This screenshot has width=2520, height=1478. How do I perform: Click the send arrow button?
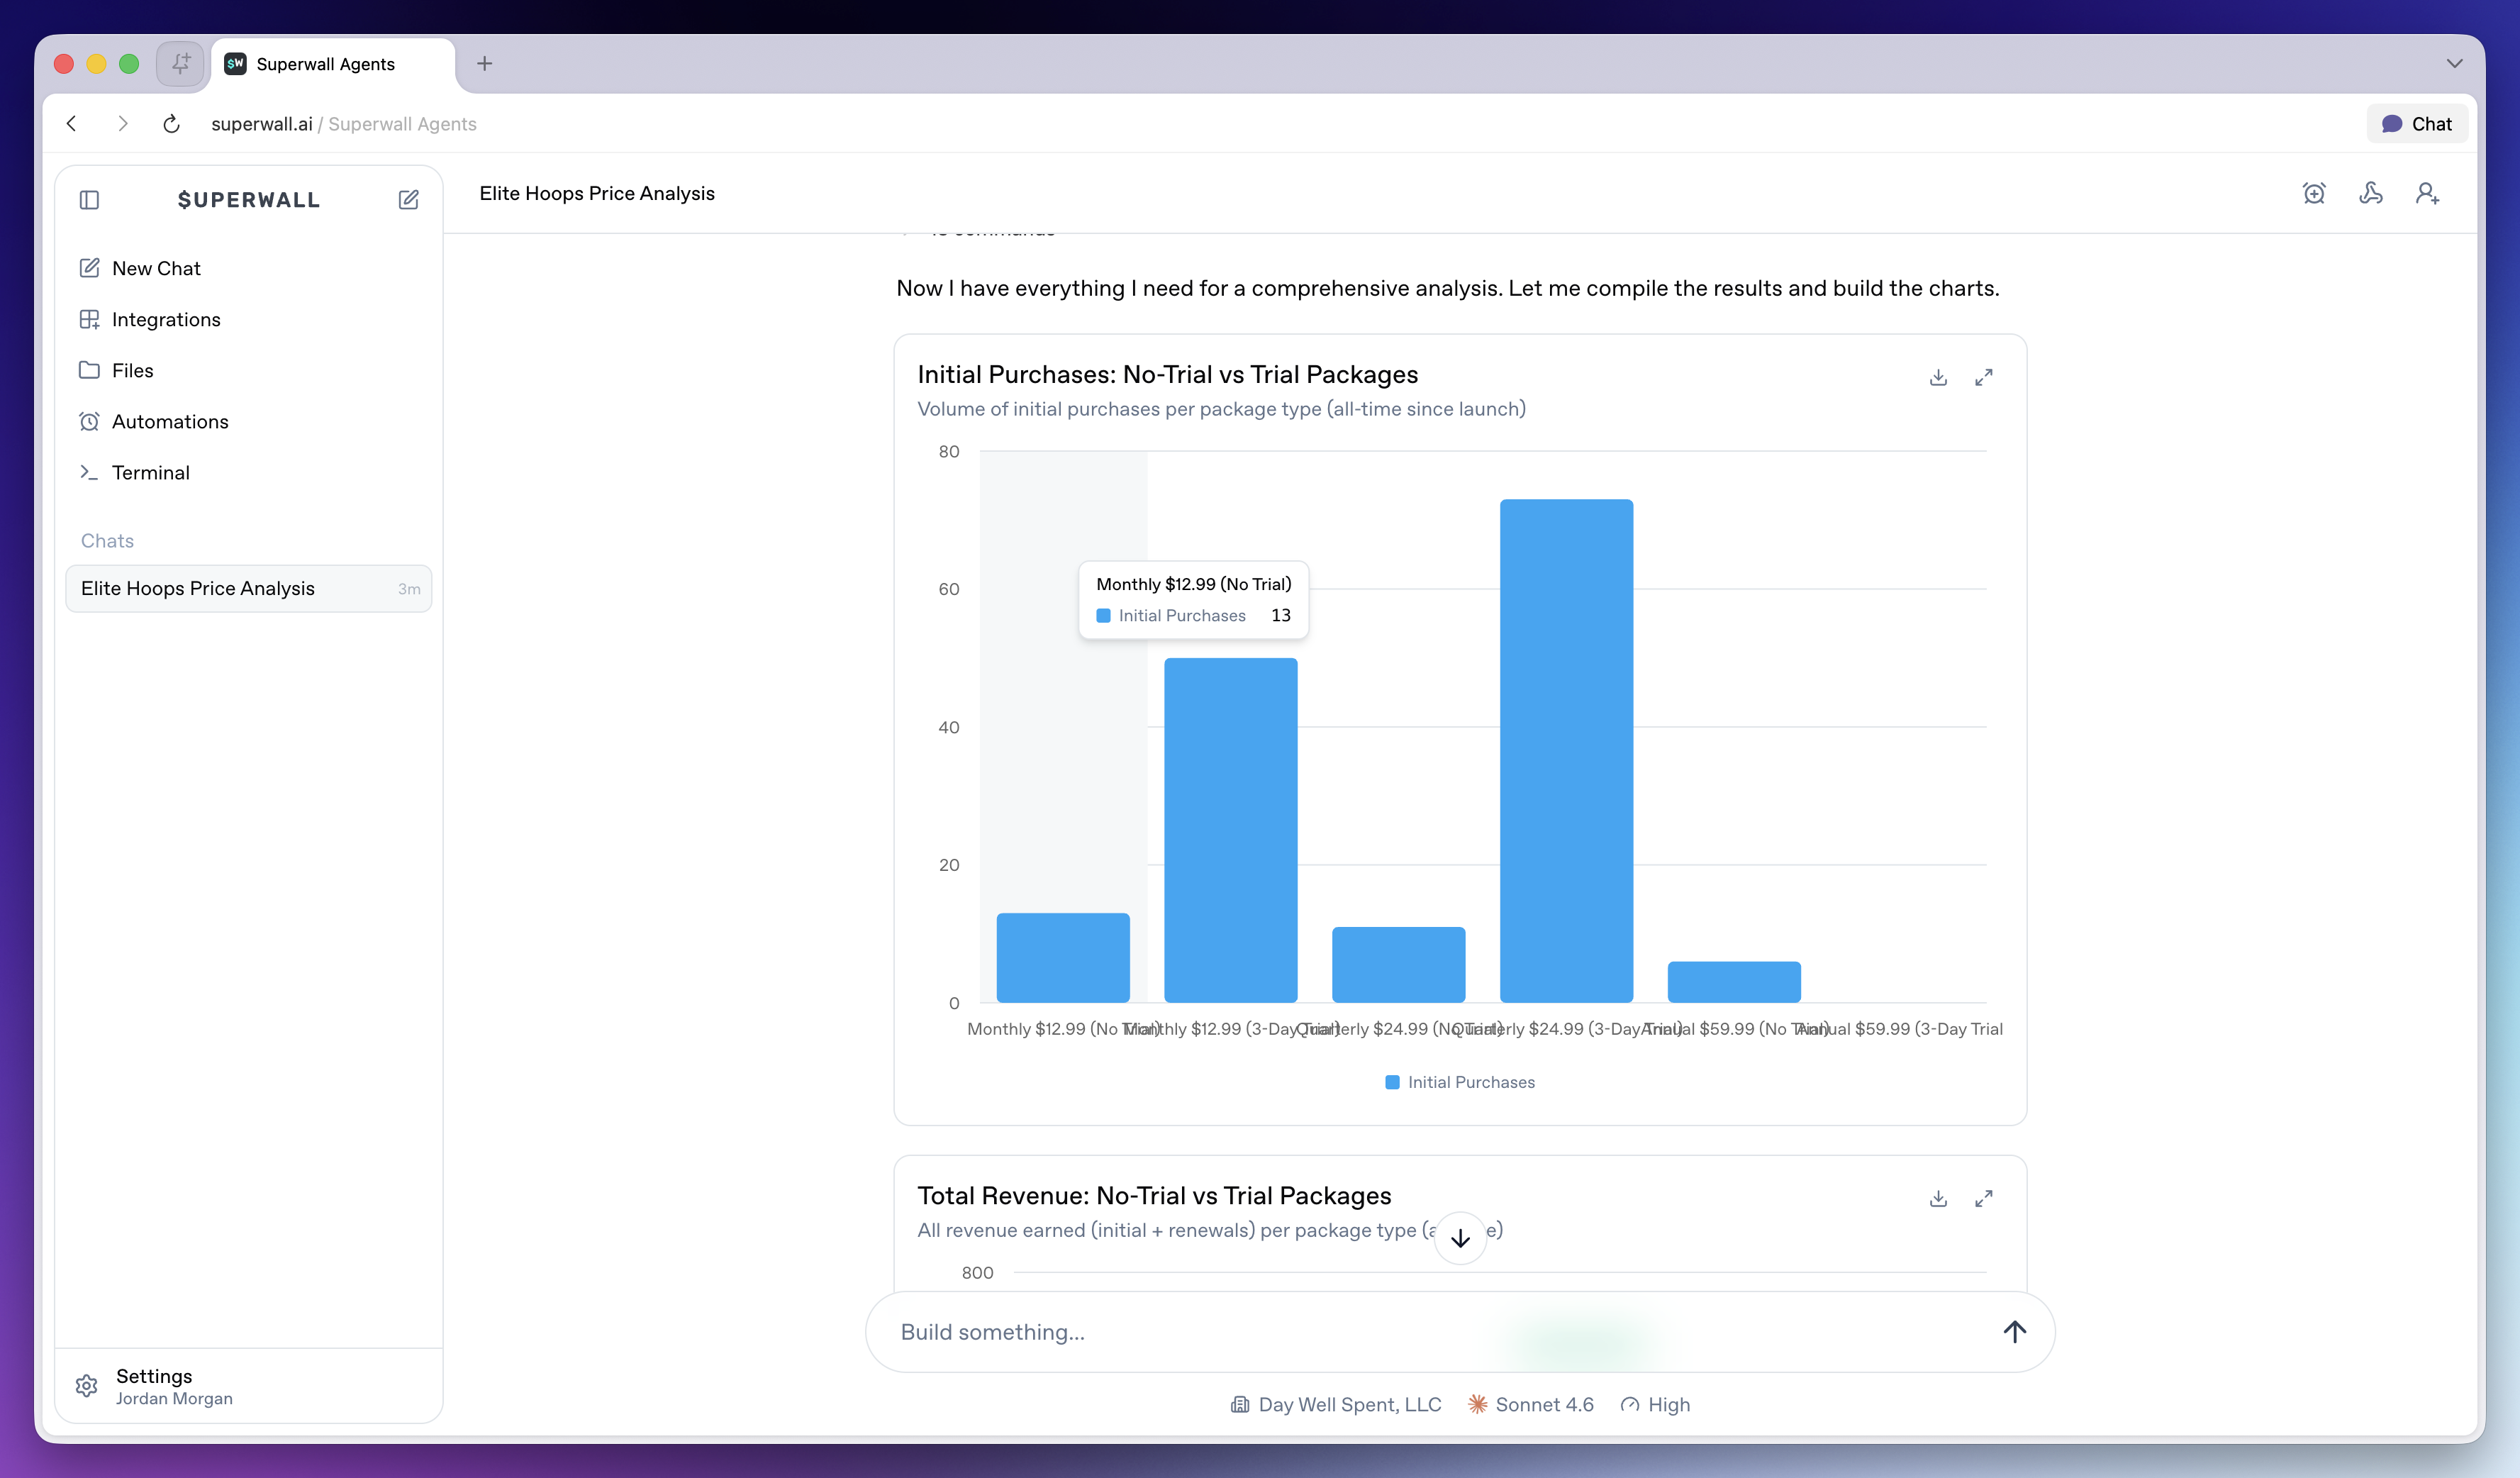[x=2015, y=1332]
